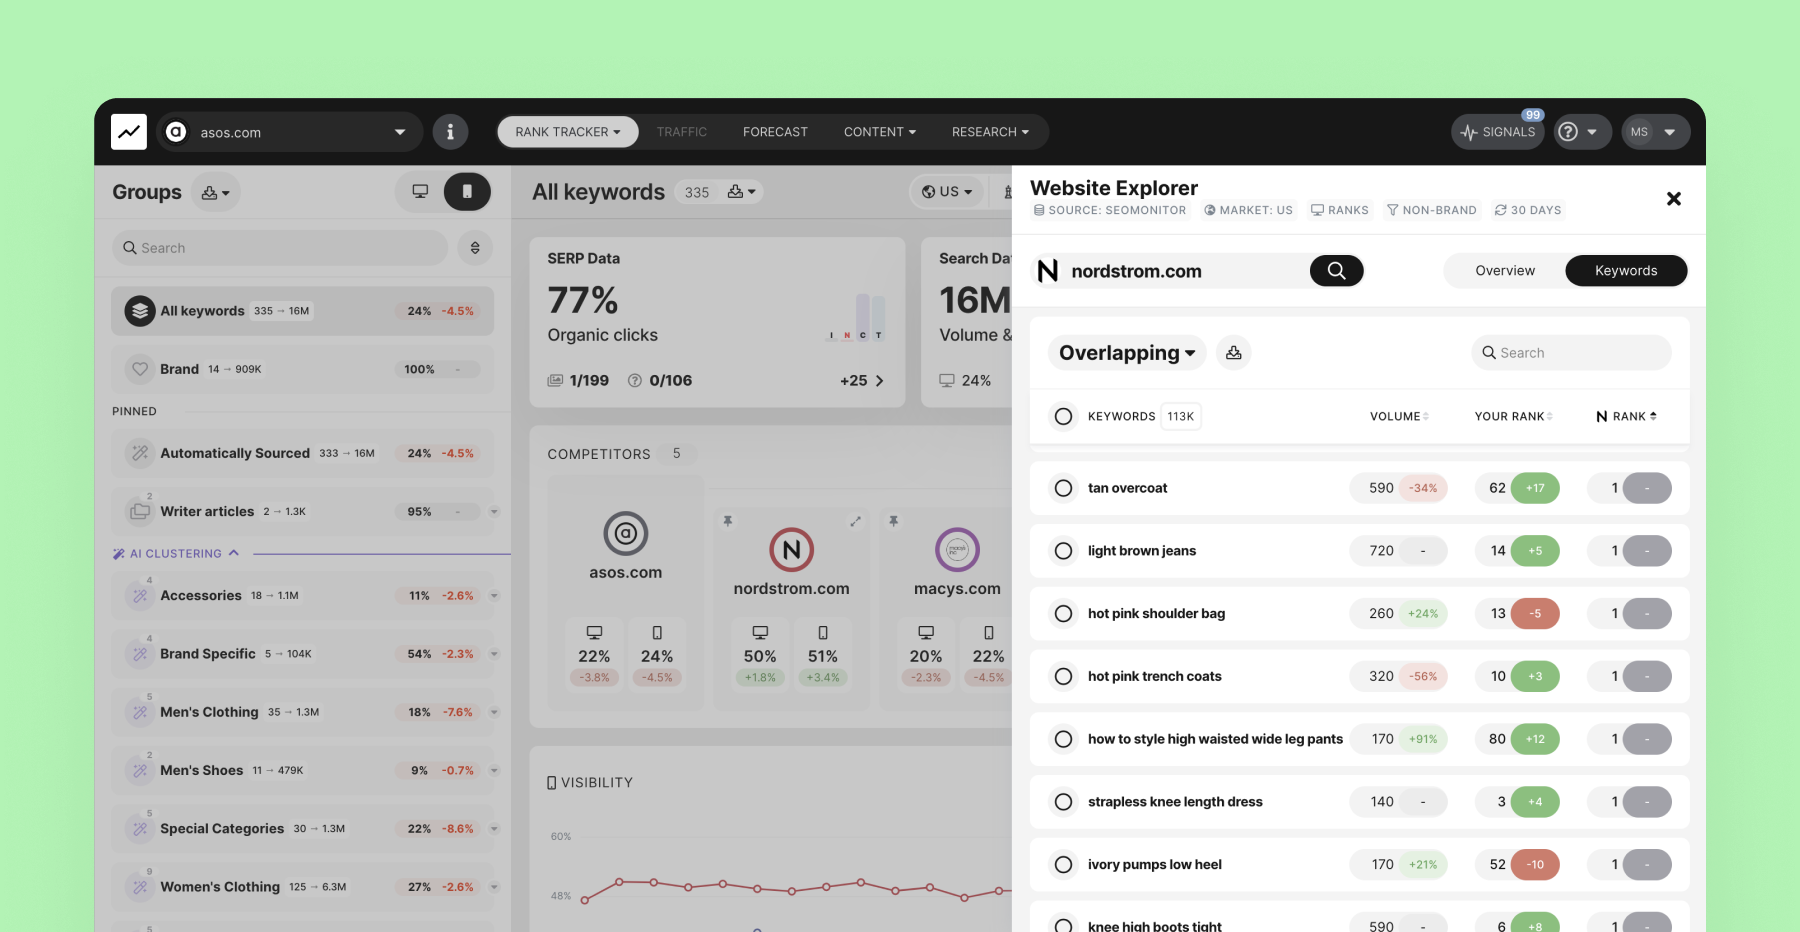Click the 1/199 SERP feature icon
The width and height of the screenshot is (1800, 932).
tap(555, 380)
